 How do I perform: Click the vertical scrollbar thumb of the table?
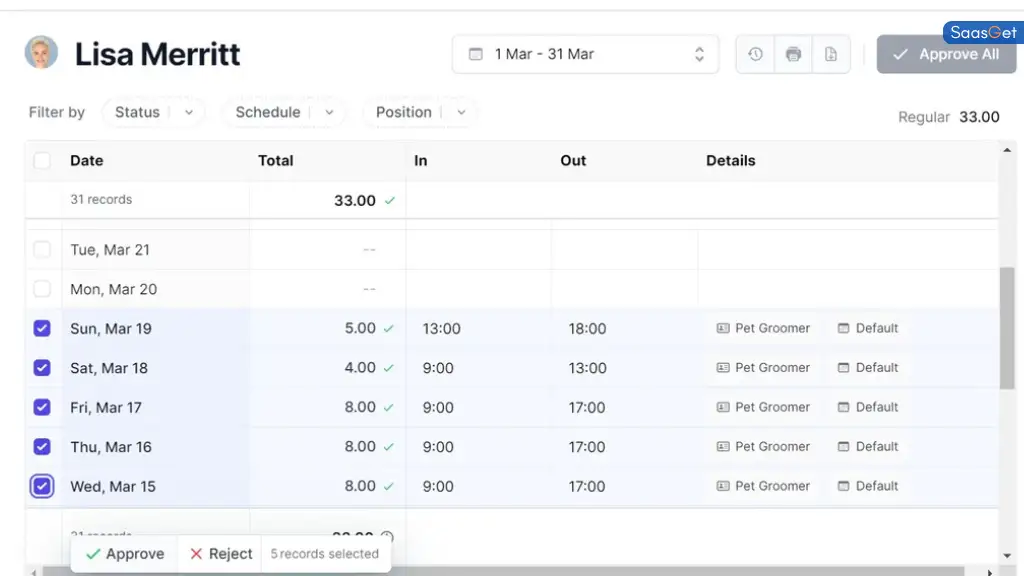(x=1007, y=328)
